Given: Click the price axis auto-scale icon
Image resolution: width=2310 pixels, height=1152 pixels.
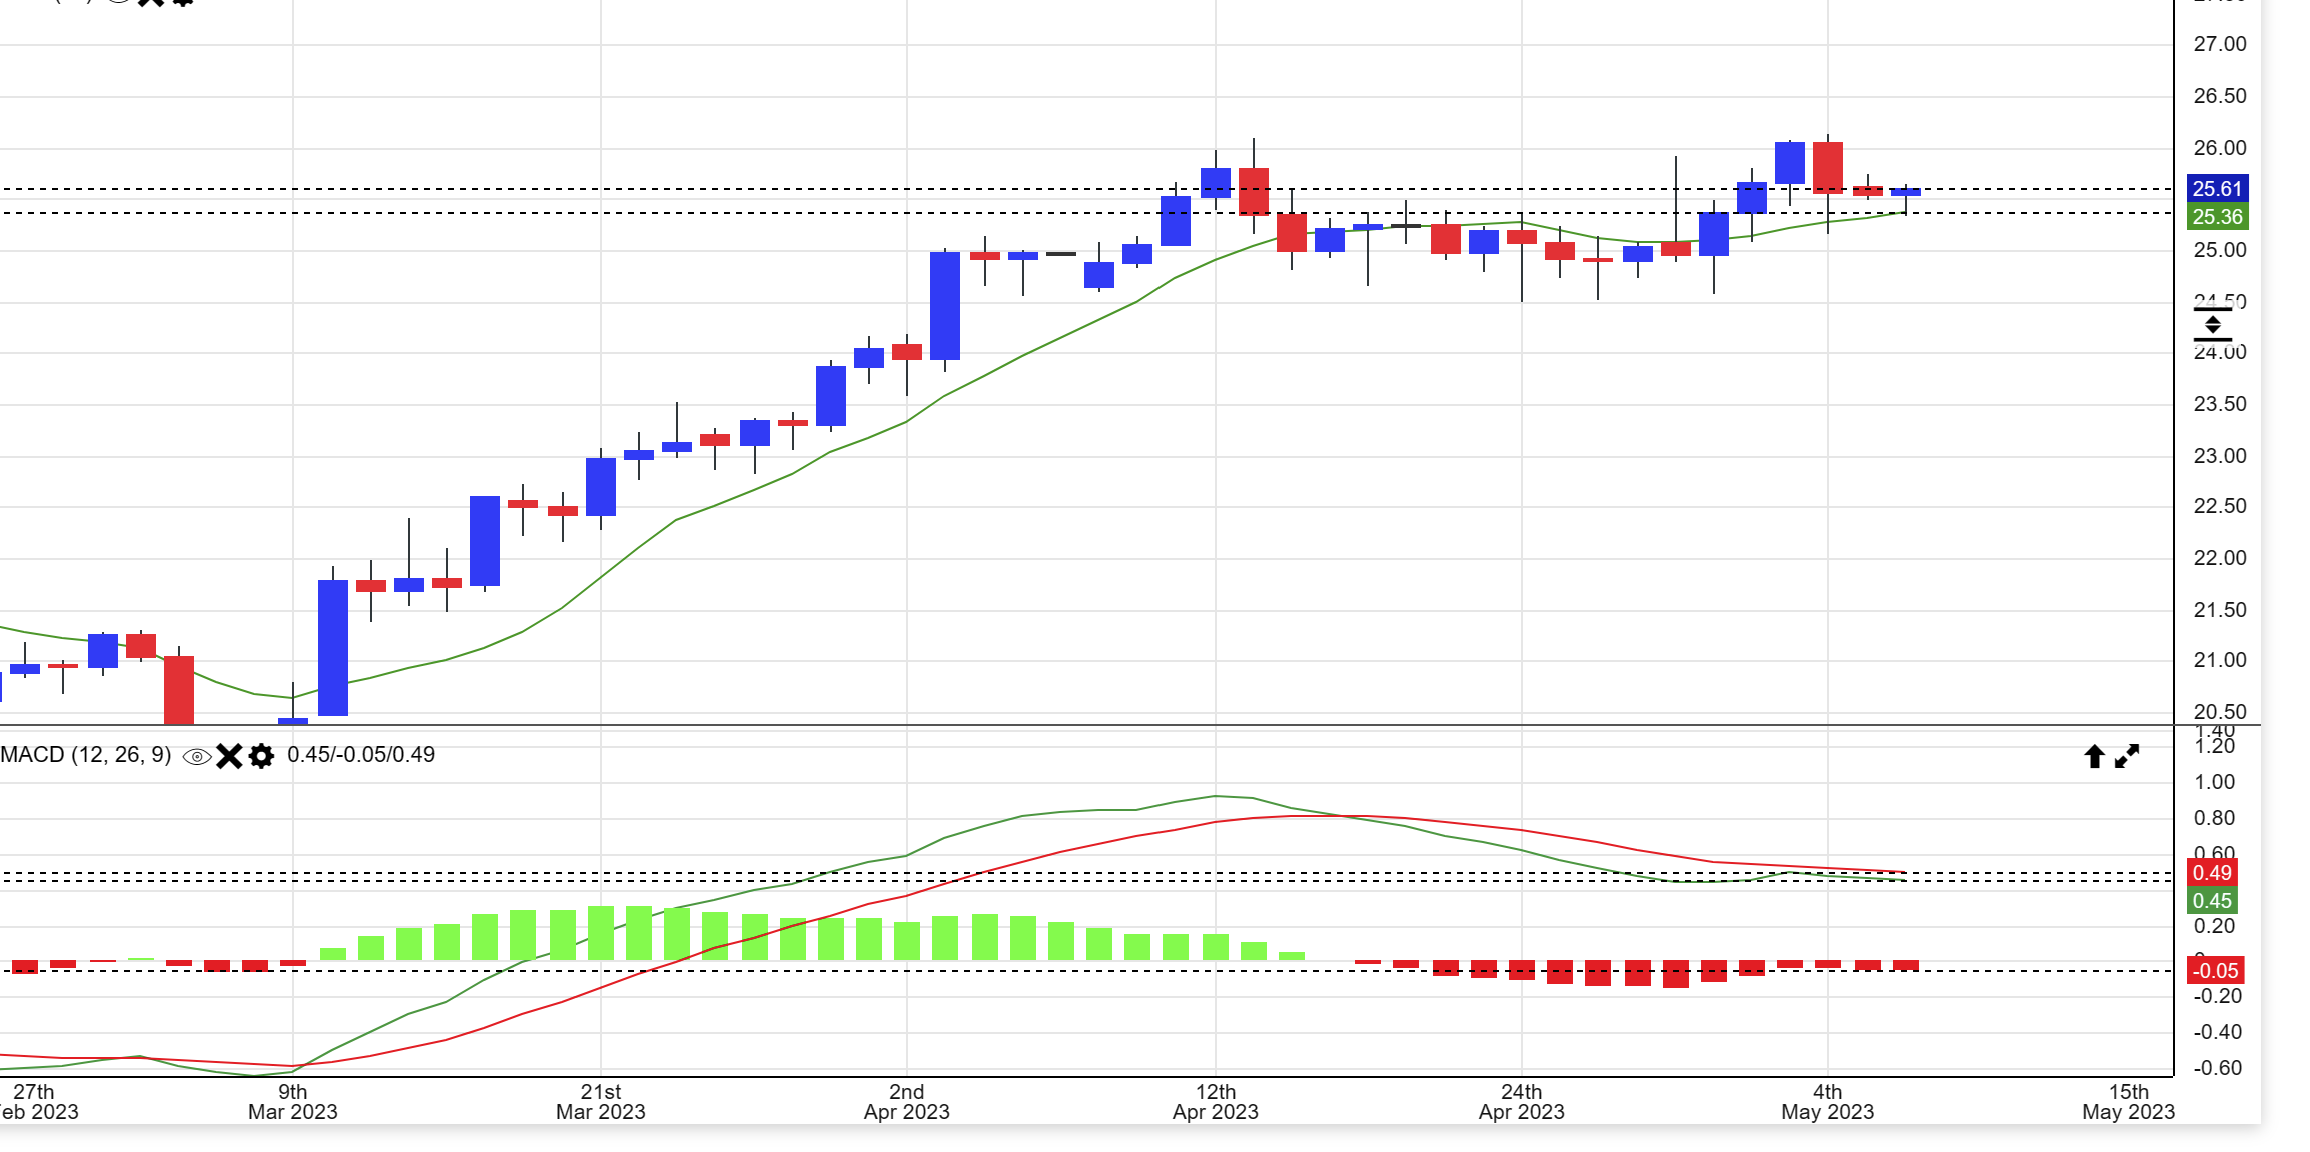Looking at the screenshot, I should [2213, 325].
